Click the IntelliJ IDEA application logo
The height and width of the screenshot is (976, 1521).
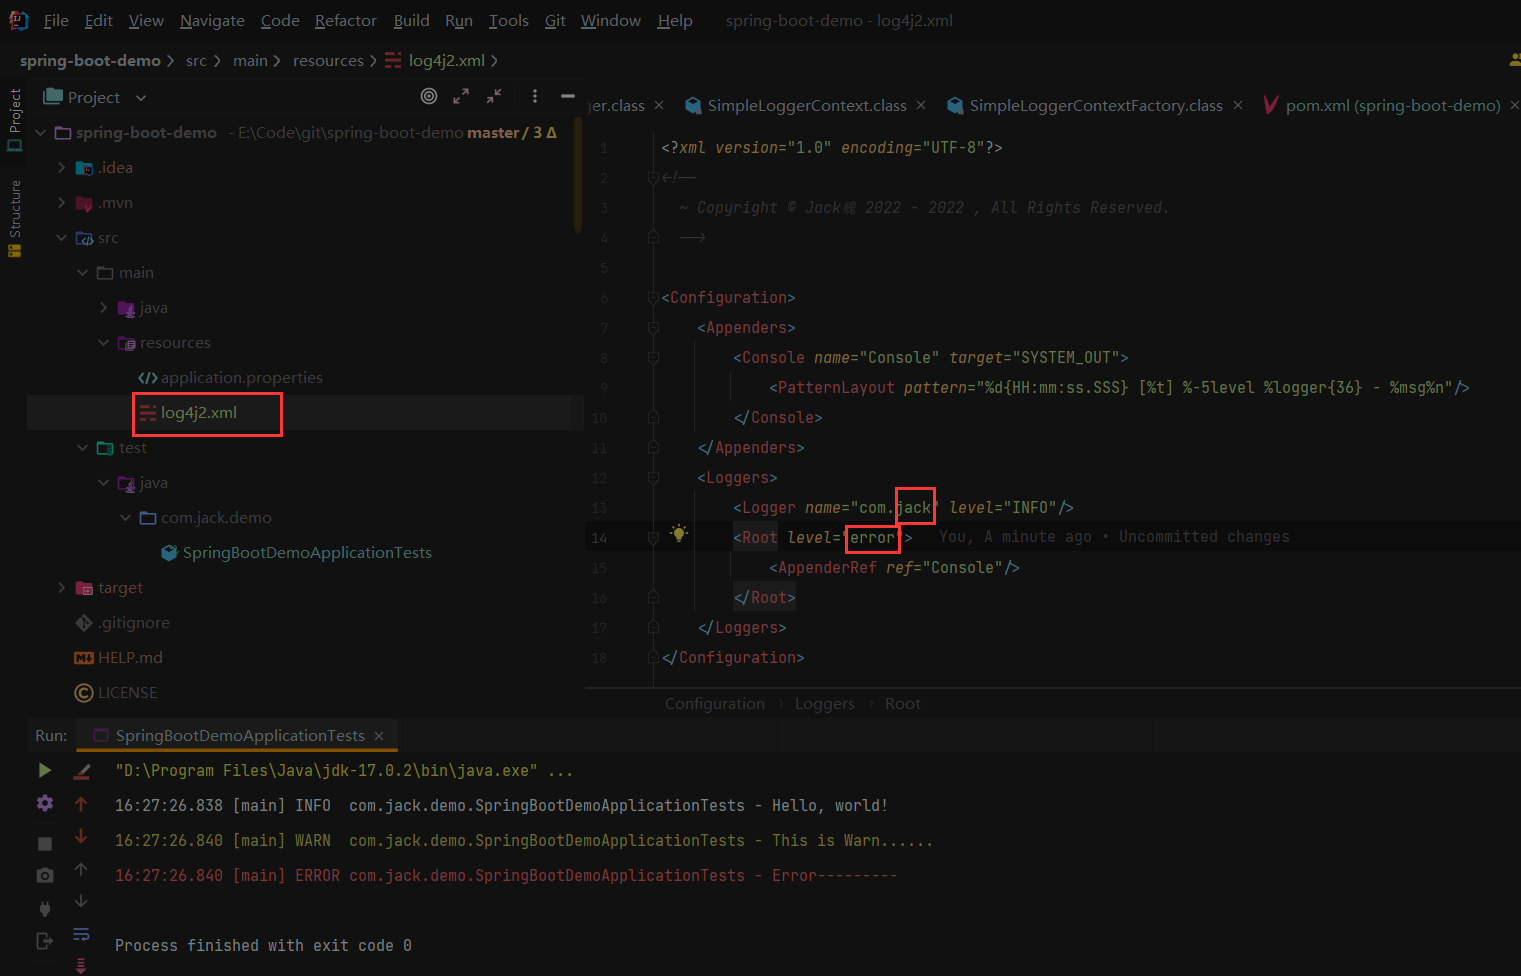coord(18,20)
